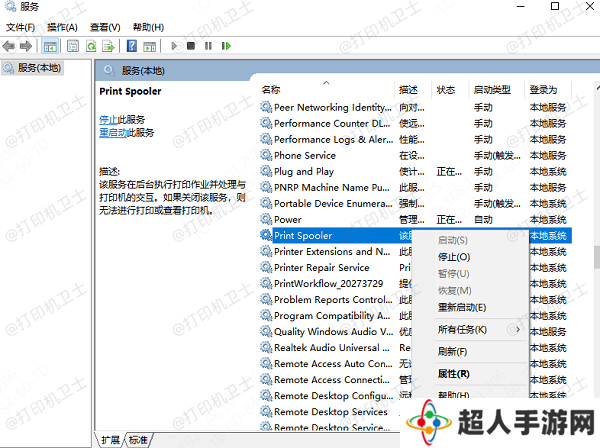
Task: Go forward with the toolbar forward arrow
Action: click(x=26, y=46)
